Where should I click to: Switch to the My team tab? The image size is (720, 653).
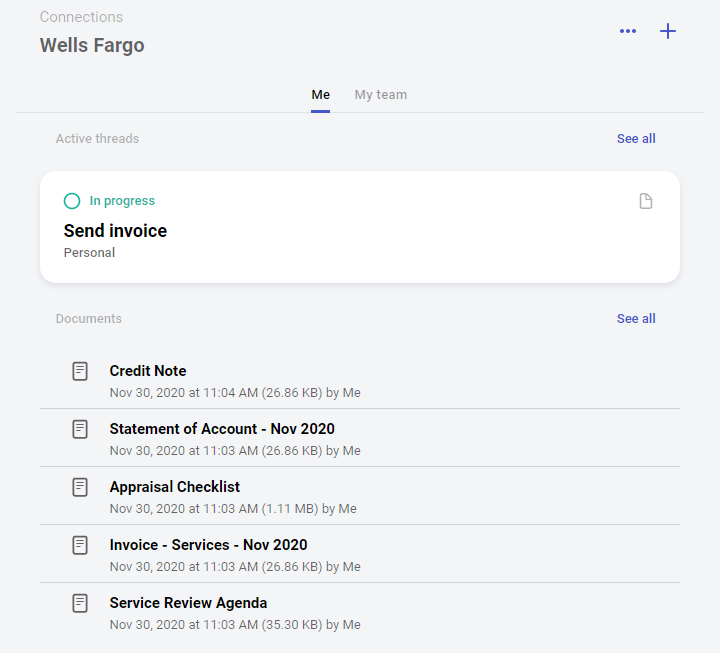pos(381,95)
